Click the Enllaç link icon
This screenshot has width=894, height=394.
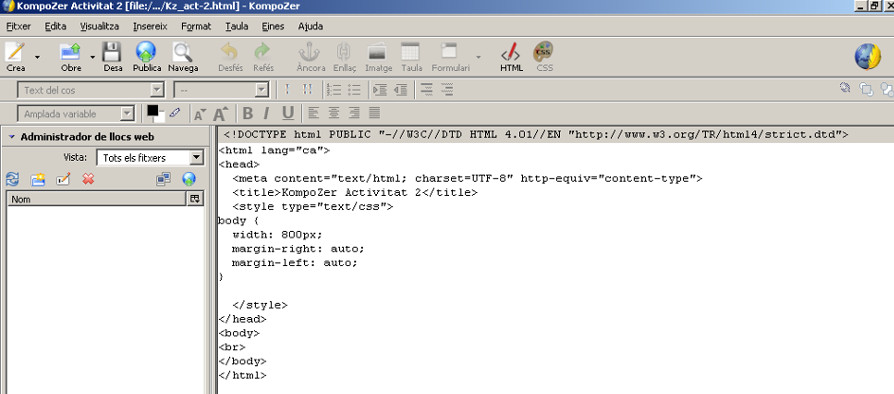click(343, 52)
